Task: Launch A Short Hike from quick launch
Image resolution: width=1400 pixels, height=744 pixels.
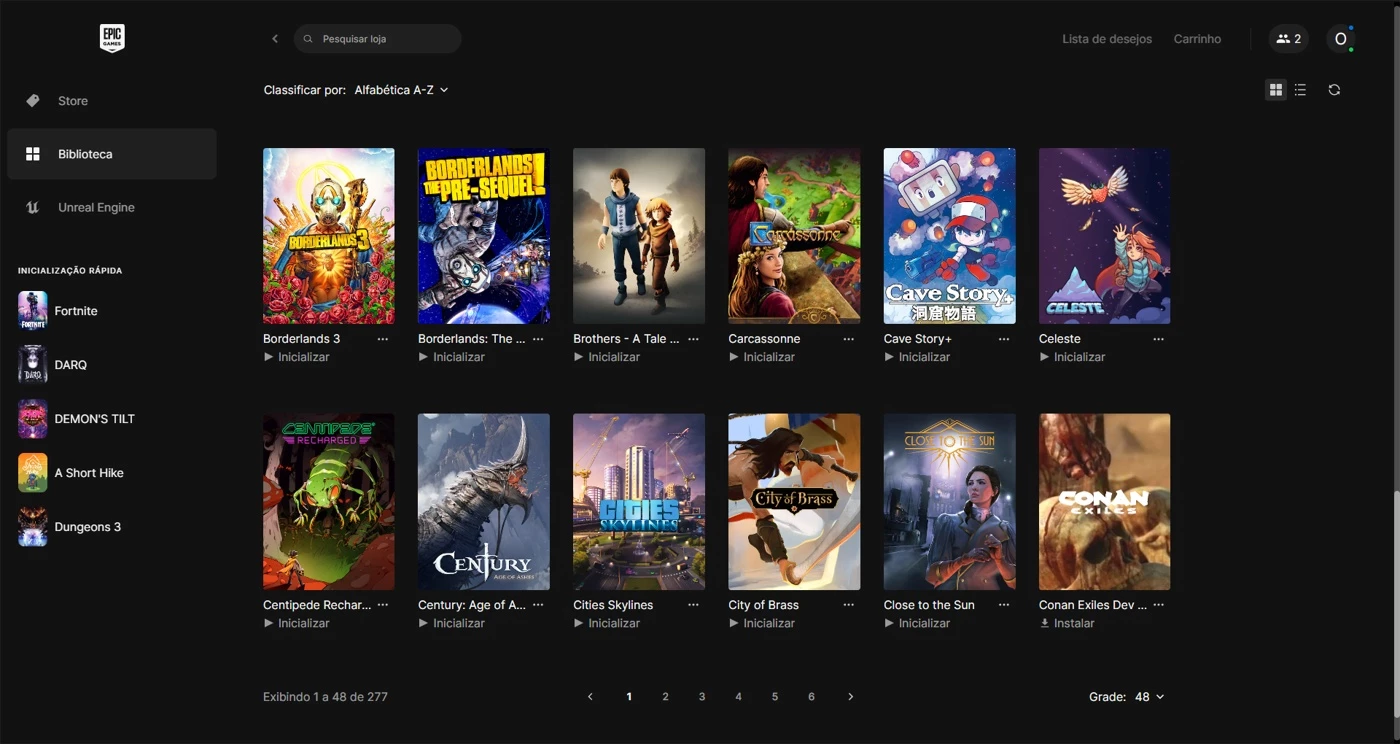Action: click(71, 473)
